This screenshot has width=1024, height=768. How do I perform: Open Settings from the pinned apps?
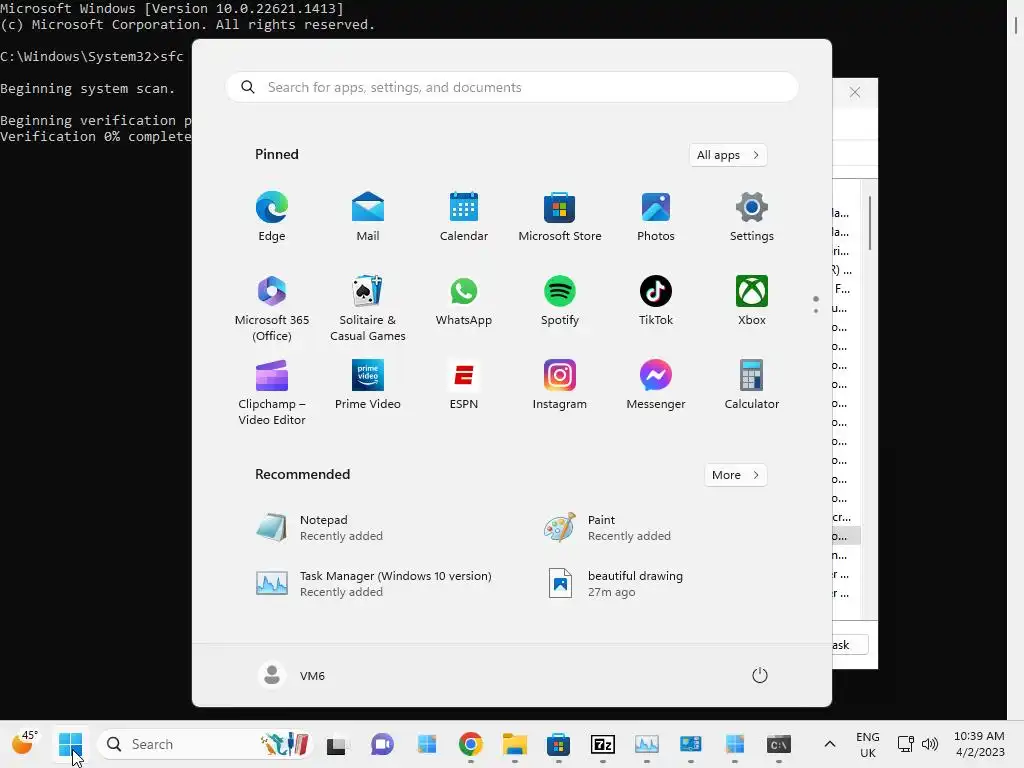(752, 217)
